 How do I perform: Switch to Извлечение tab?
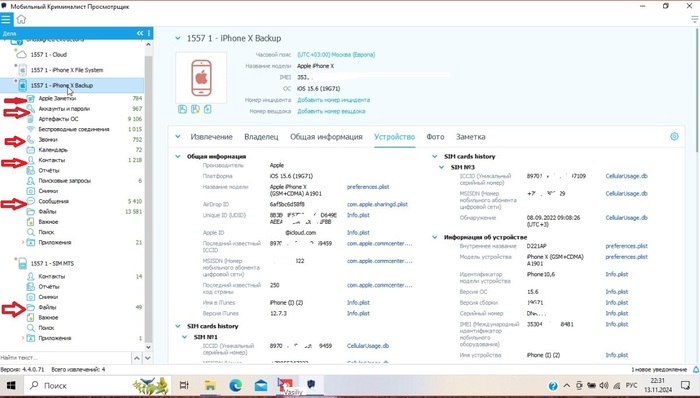pos(212,137)
